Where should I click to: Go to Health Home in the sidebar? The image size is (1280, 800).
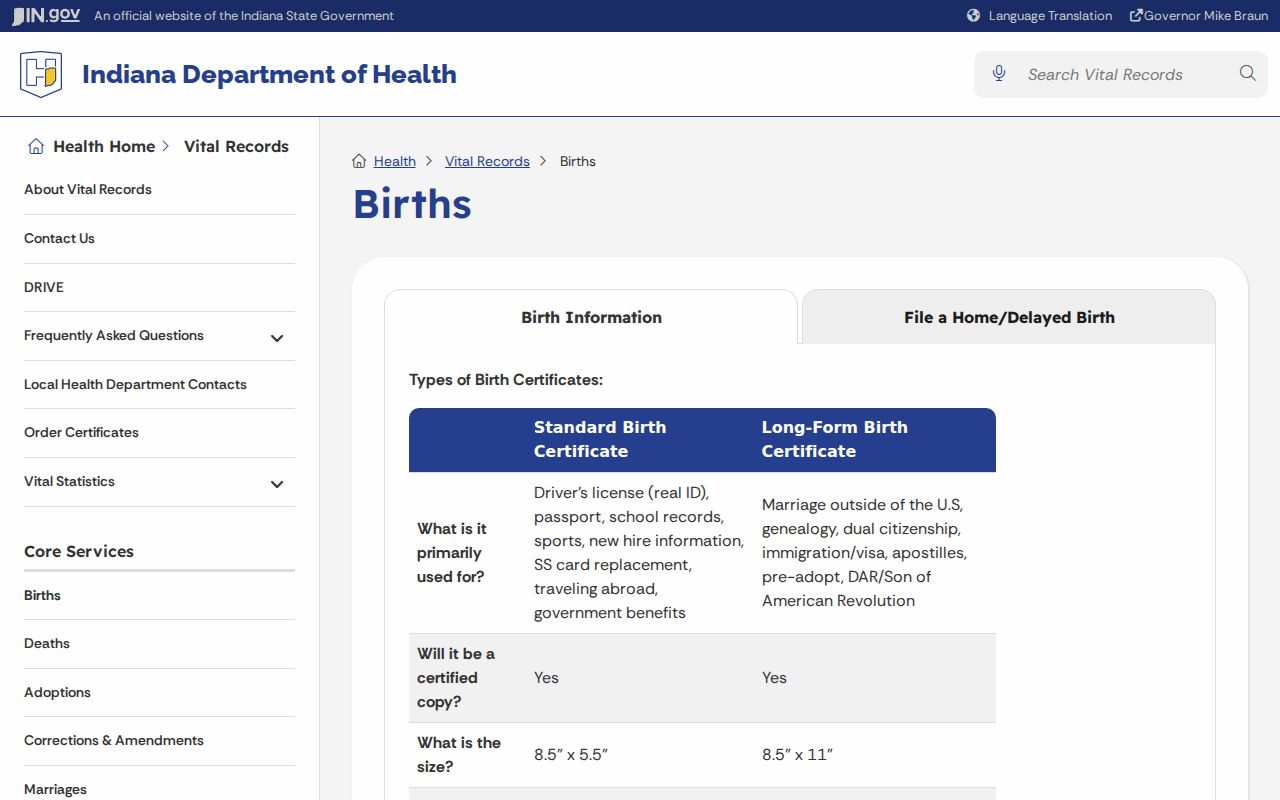tap(104, 146)
